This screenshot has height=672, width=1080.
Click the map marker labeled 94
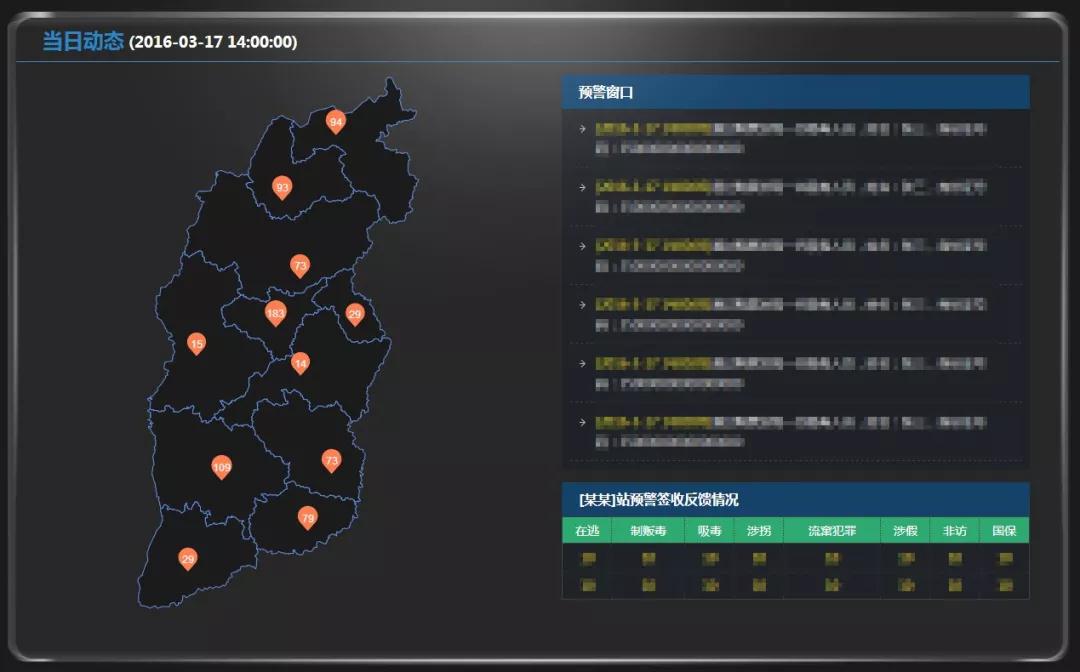(x=336, y=122)
